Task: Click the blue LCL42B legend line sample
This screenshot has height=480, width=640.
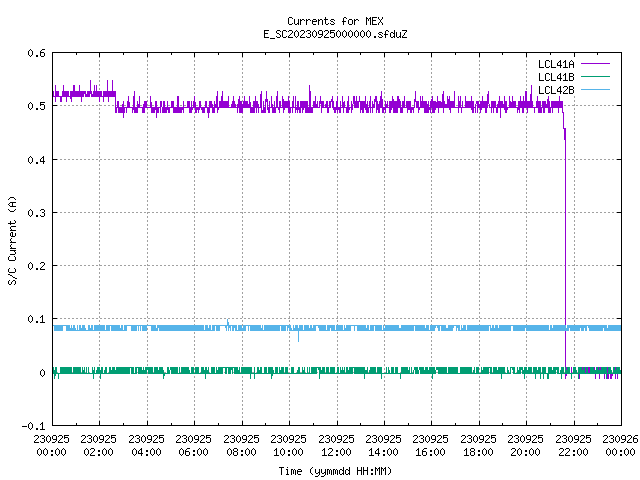Action: [x=595, y=90]
